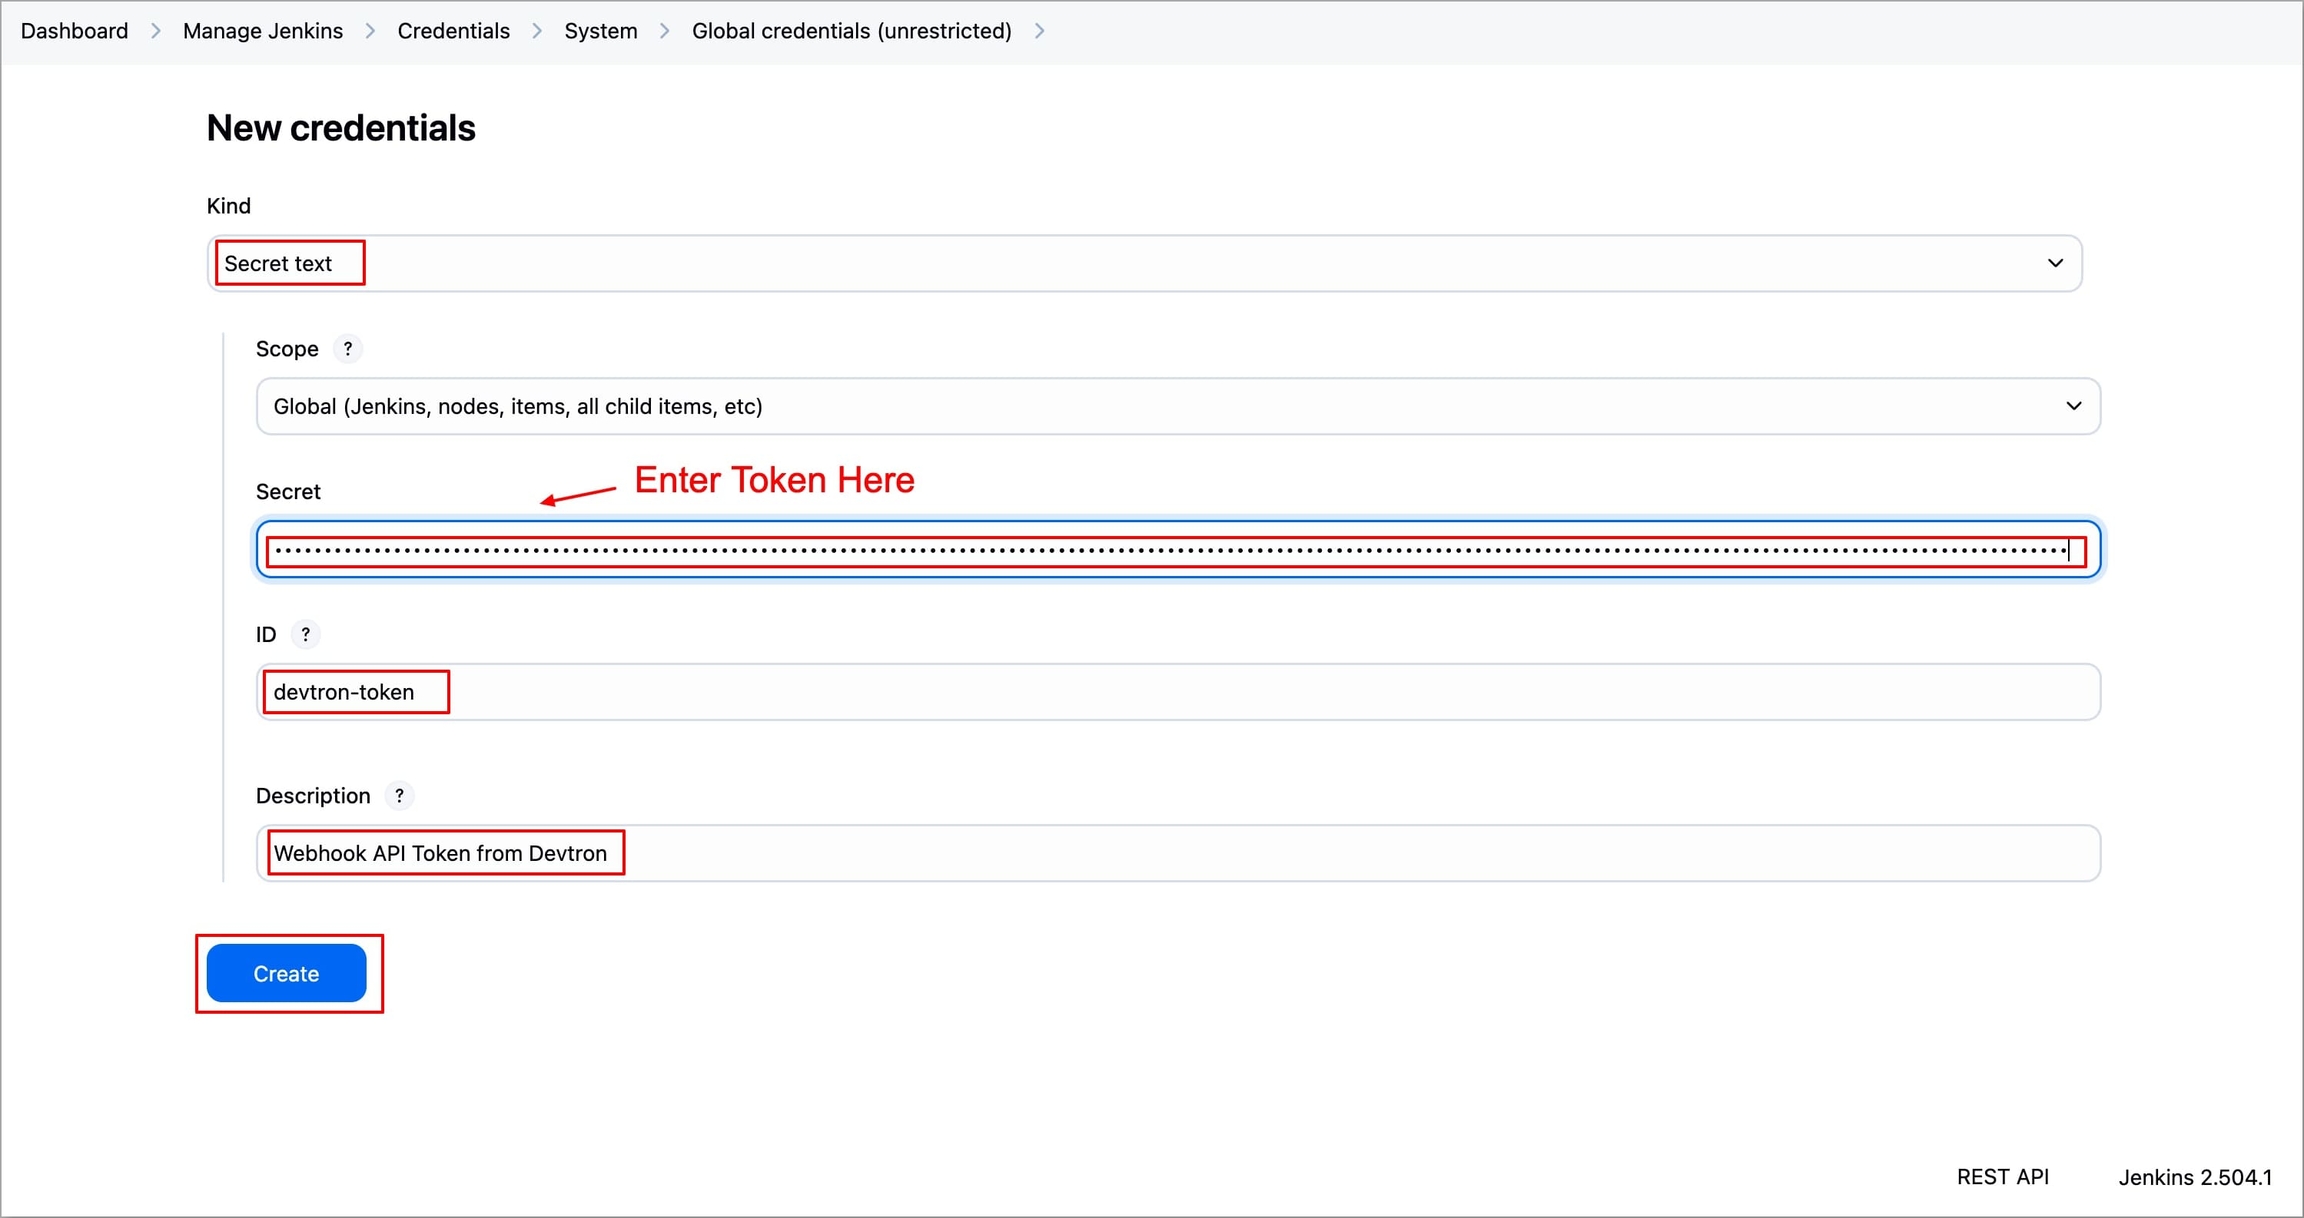Open Manage Jenkins breadcrumb
Image resolution: width=2304 pixels, height=1218 pixels.
point(262,31)
